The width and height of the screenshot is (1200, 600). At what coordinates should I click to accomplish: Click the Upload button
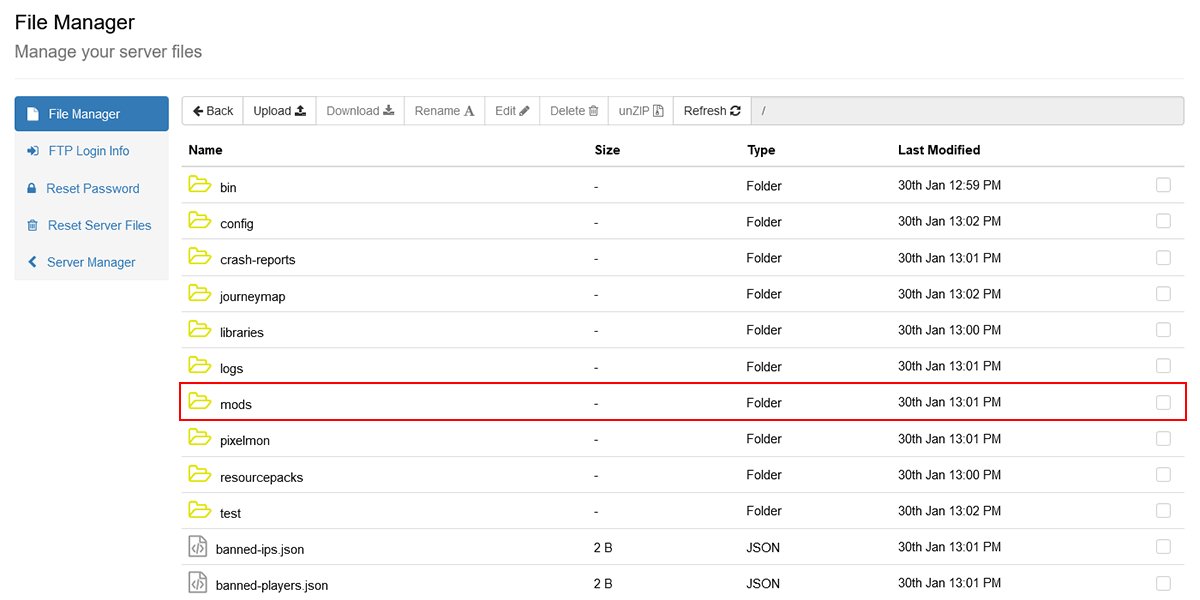pos(280,111)
